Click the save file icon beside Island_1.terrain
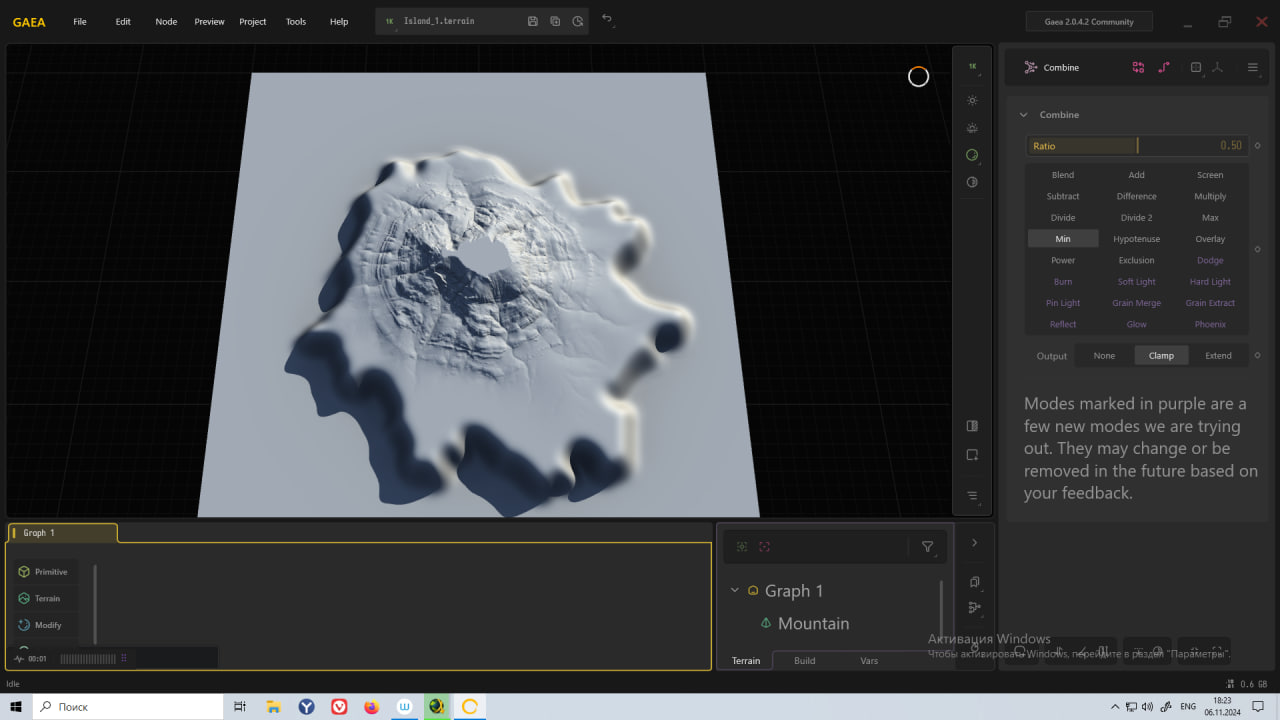 (x=532, y=21)
